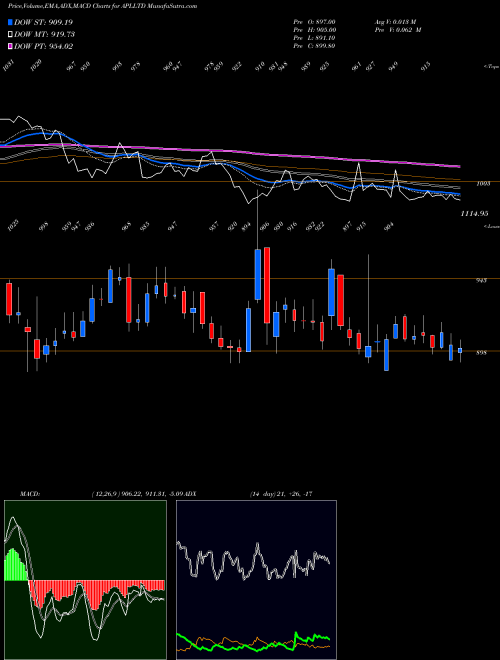The width and height of the screenshot is (500, 660).
Task: Click the 'Pre L: 891.10' low value
Action: coord(314,38)
